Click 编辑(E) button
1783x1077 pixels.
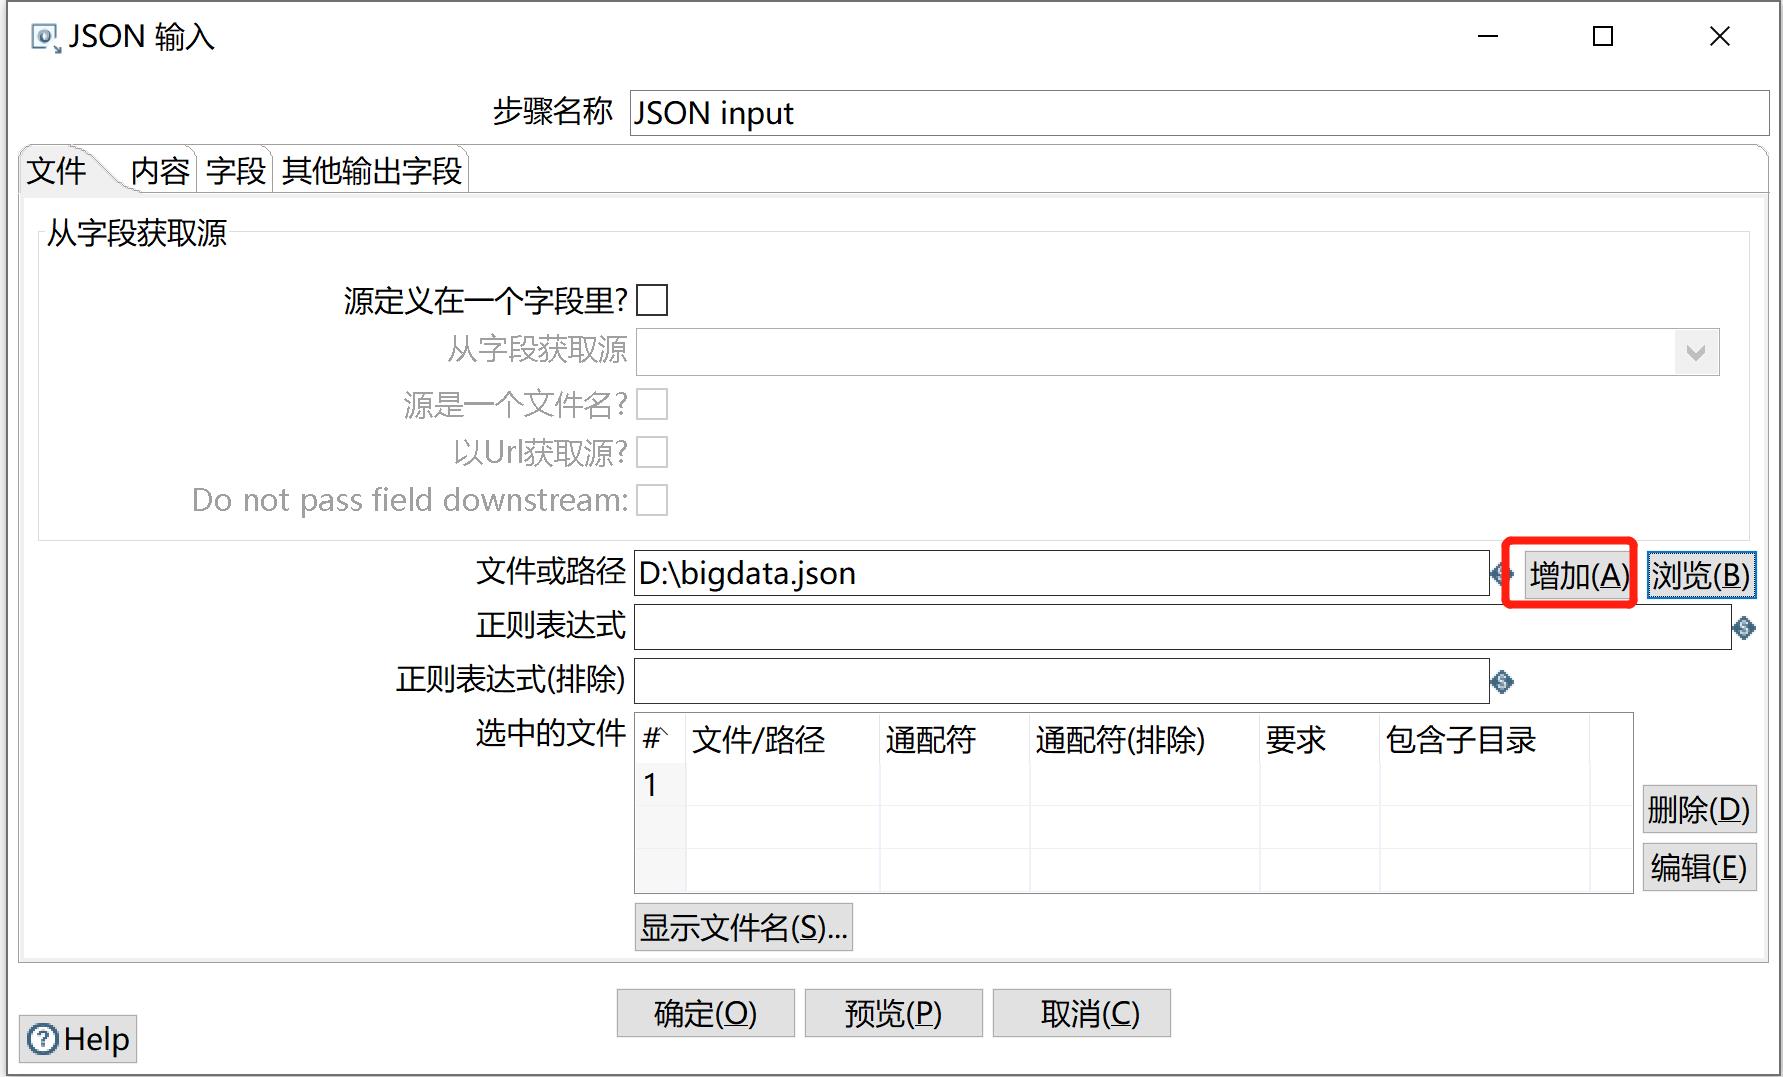(1699, 867)
